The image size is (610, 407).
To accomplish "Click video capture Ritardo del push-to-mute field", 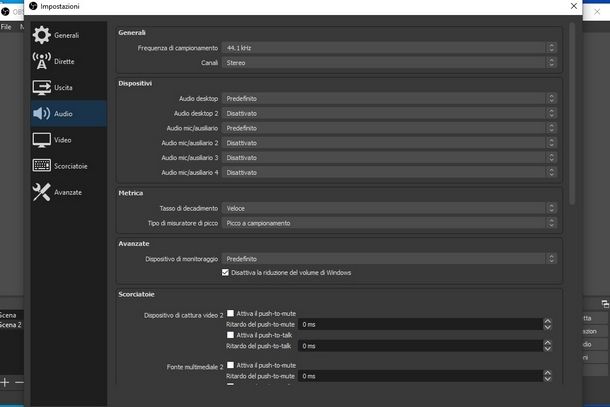I will coord(420,324).
